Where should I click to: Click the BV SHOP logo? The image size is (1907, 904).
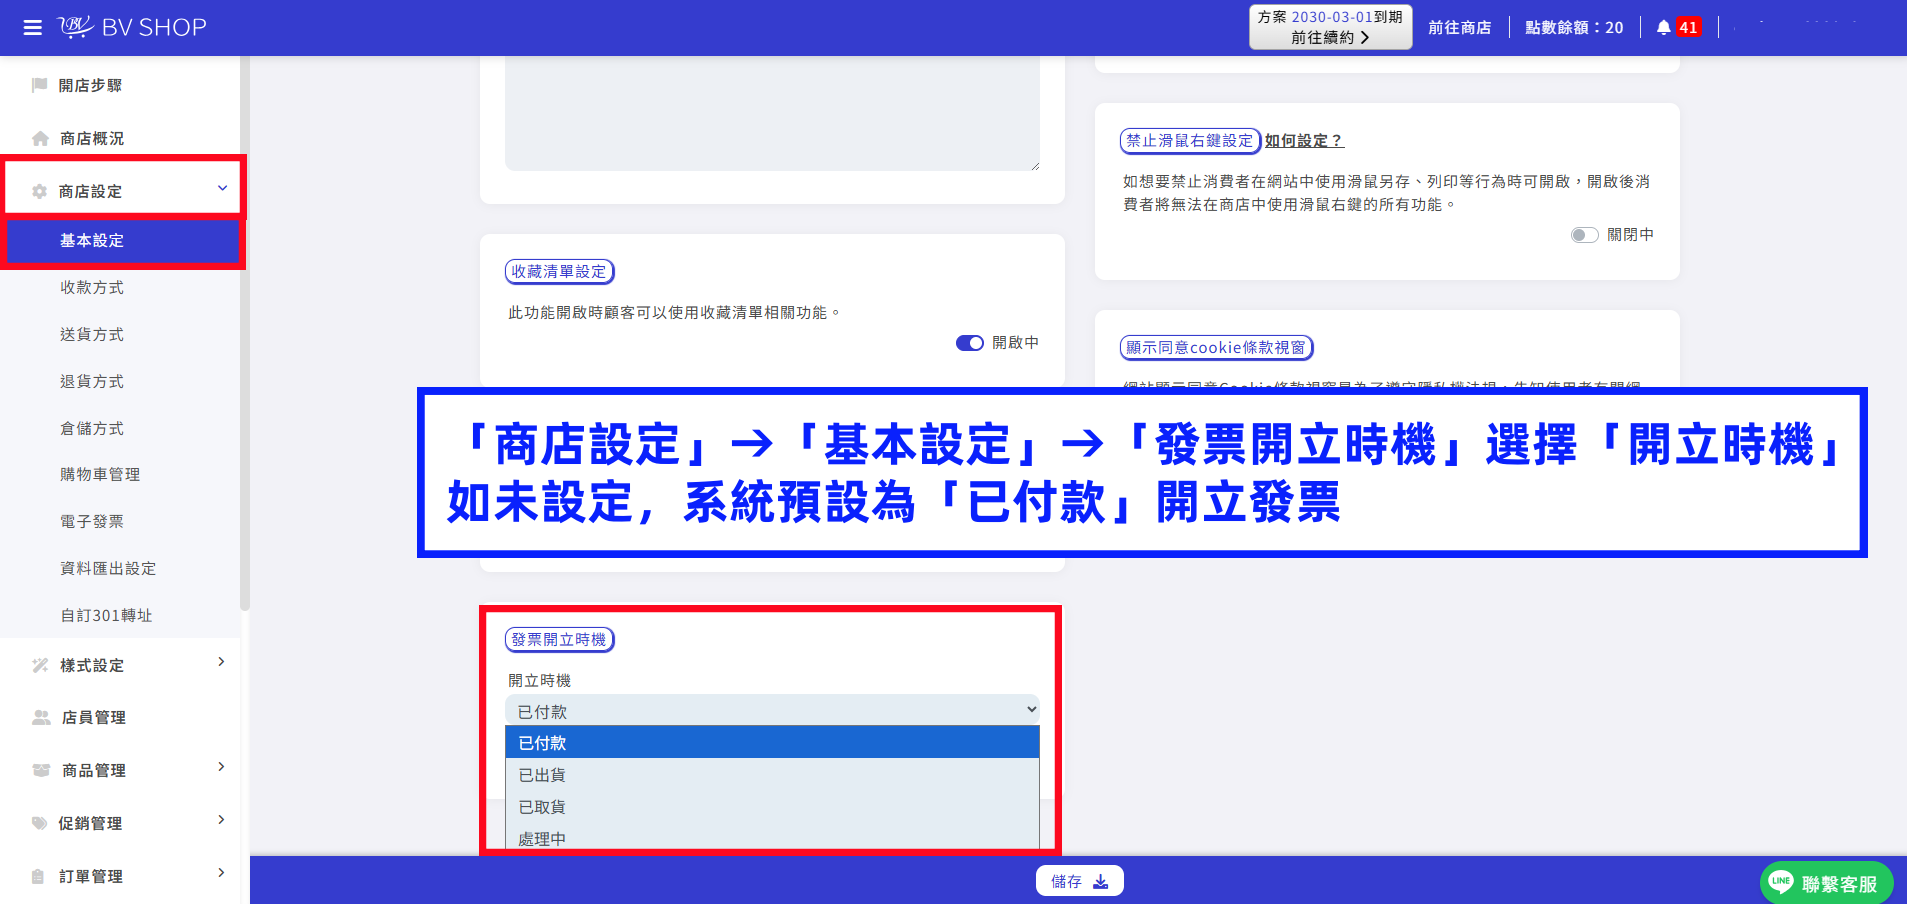(x=132, y=27)
